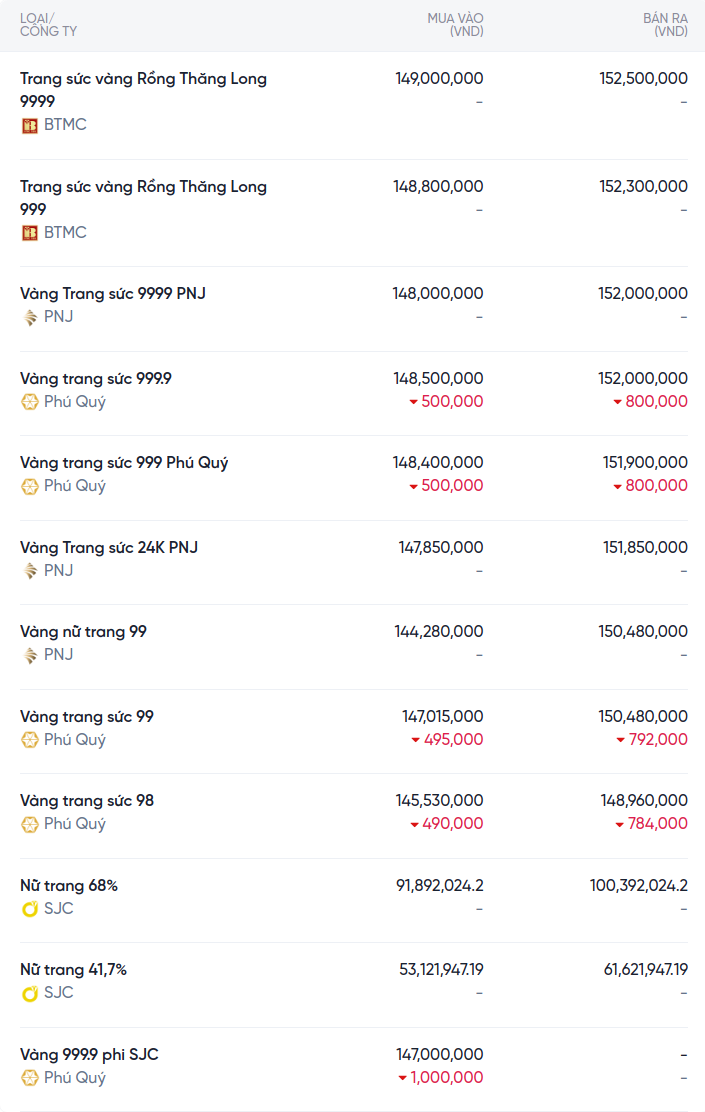This screenshot has height=1112, width=705.
Task: Click sell price 100,392,024.2 for Nữ trang 68%
Action: coord(638,886)
